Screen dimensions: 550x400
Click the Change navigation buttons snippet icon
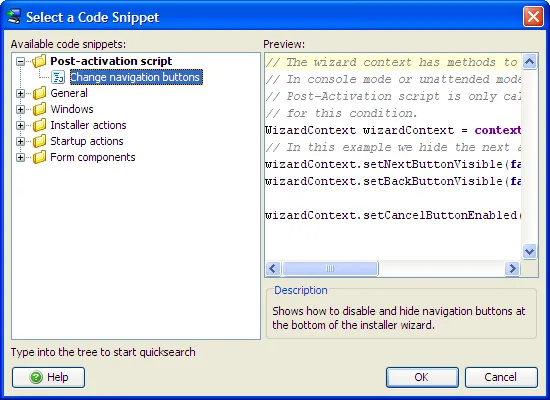(58, 77)
